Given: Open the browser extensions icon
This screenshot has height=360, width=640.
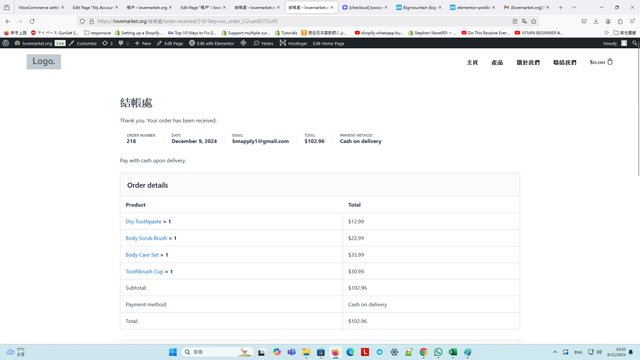Looking at the screenshot, I should point(620,21).
